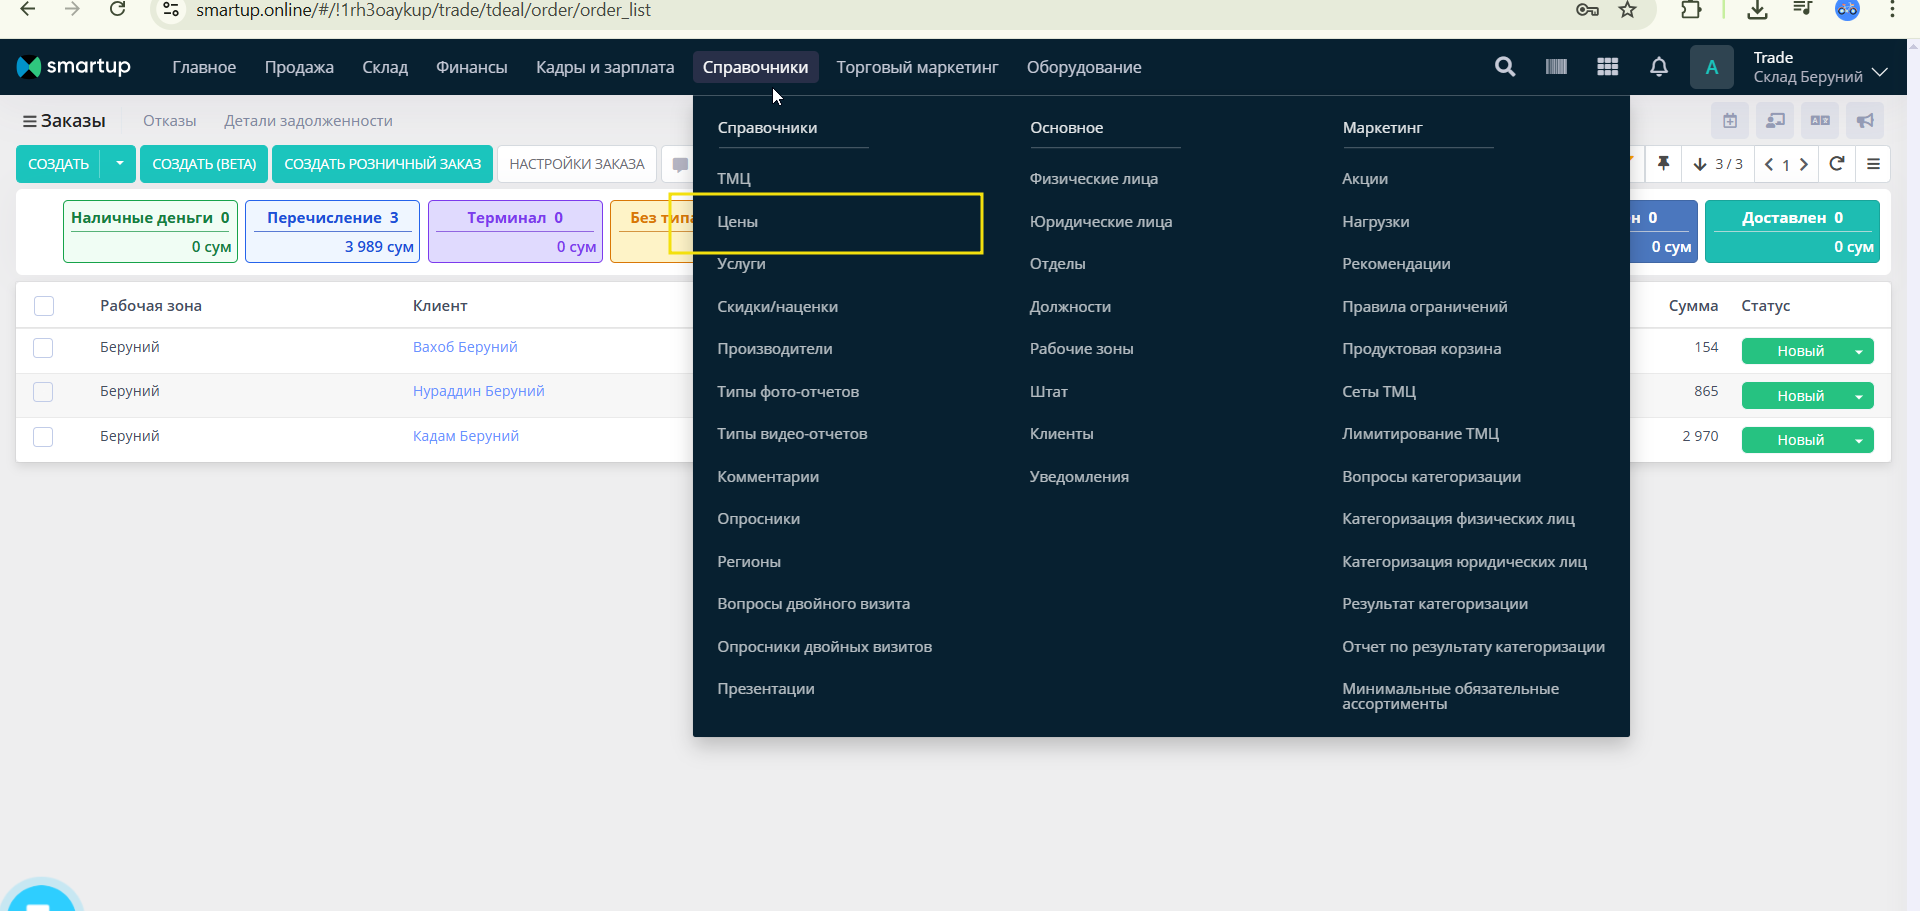The image size is (1920, 911).
Task: Click the 3/3 row count sort arrow
Action: click(x=1700, y=164)
